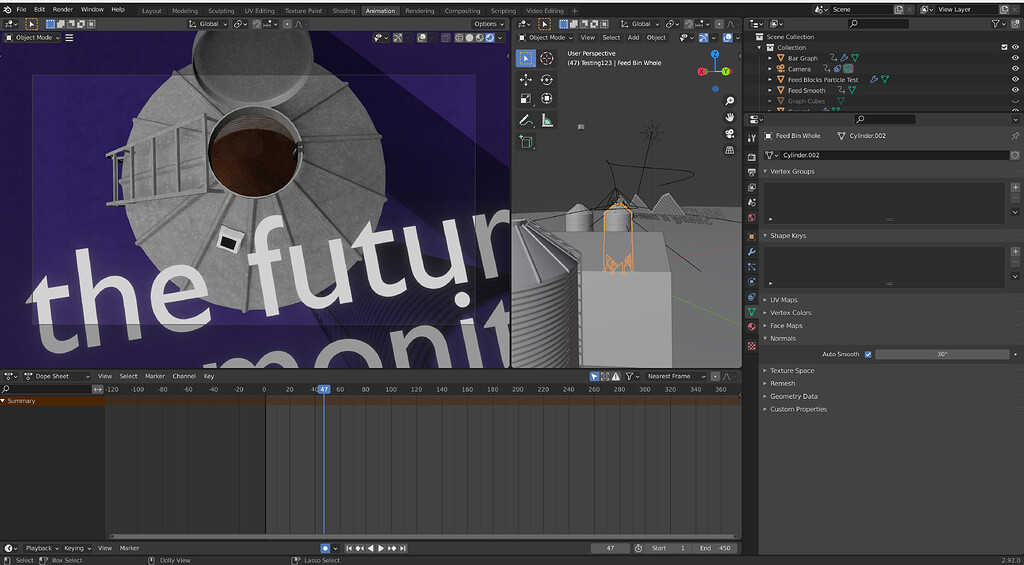Click the mesh name field Cylinder.002
The width and height of the screenshot is (1024, 565).
click(x=895, y=155)
